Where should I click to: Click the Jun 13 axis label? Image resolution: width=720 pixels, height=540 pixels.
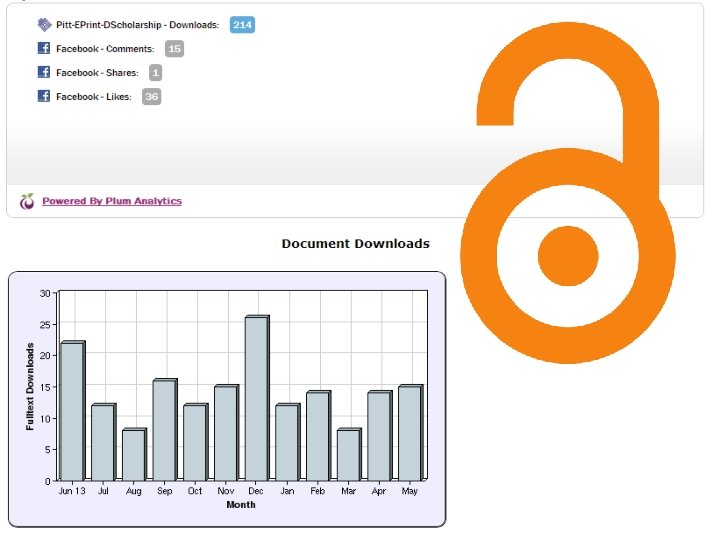(x=72, y=491)
